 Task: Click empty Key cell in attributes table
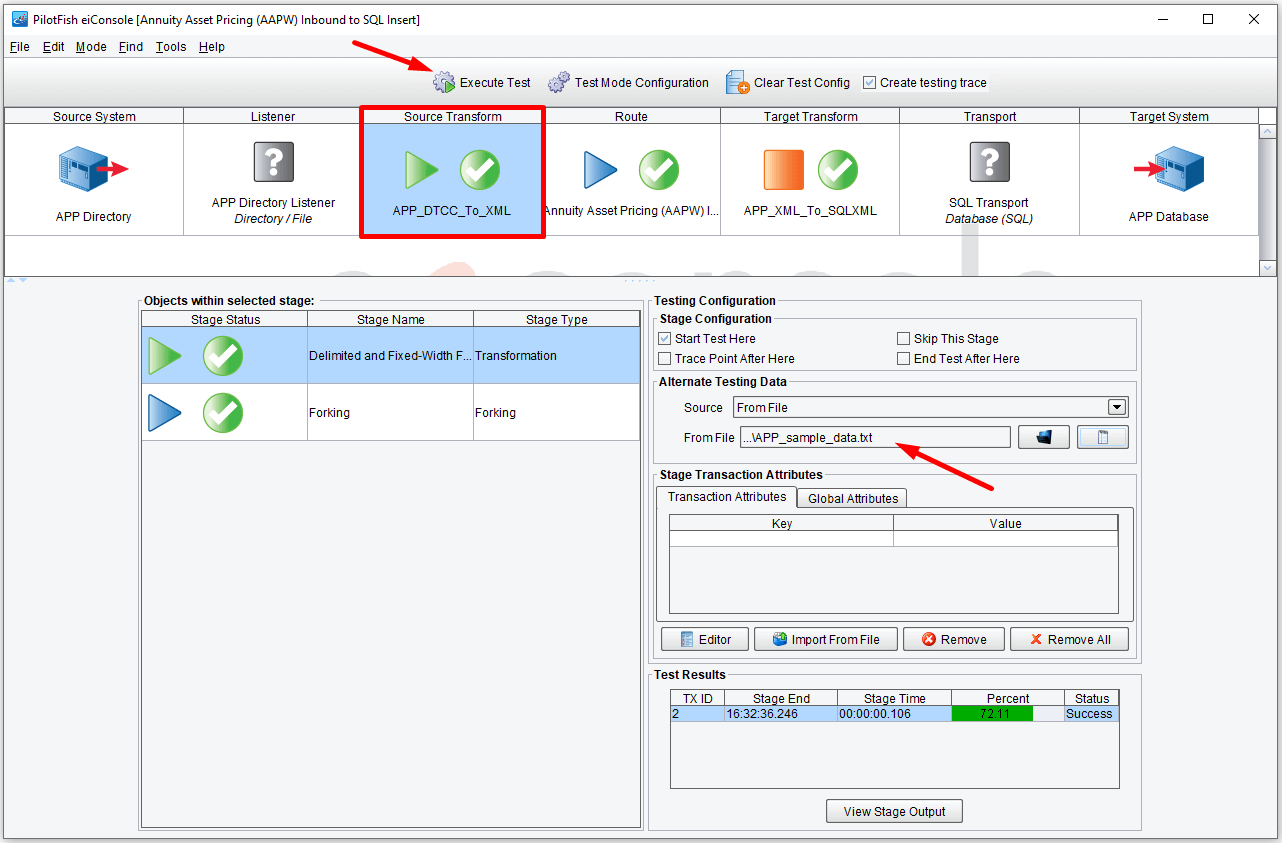click(x=781, y=539)
